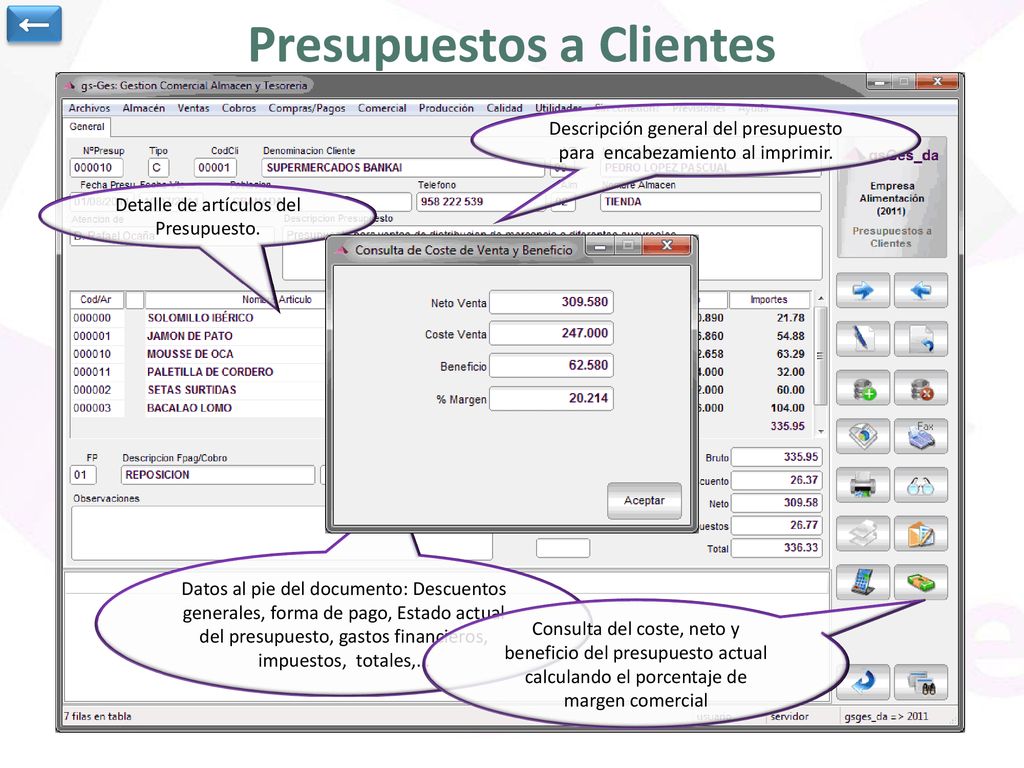The image size is (1024, 768).
Task: Click the CodCli field 00001
Action: (x=215, y=168)
